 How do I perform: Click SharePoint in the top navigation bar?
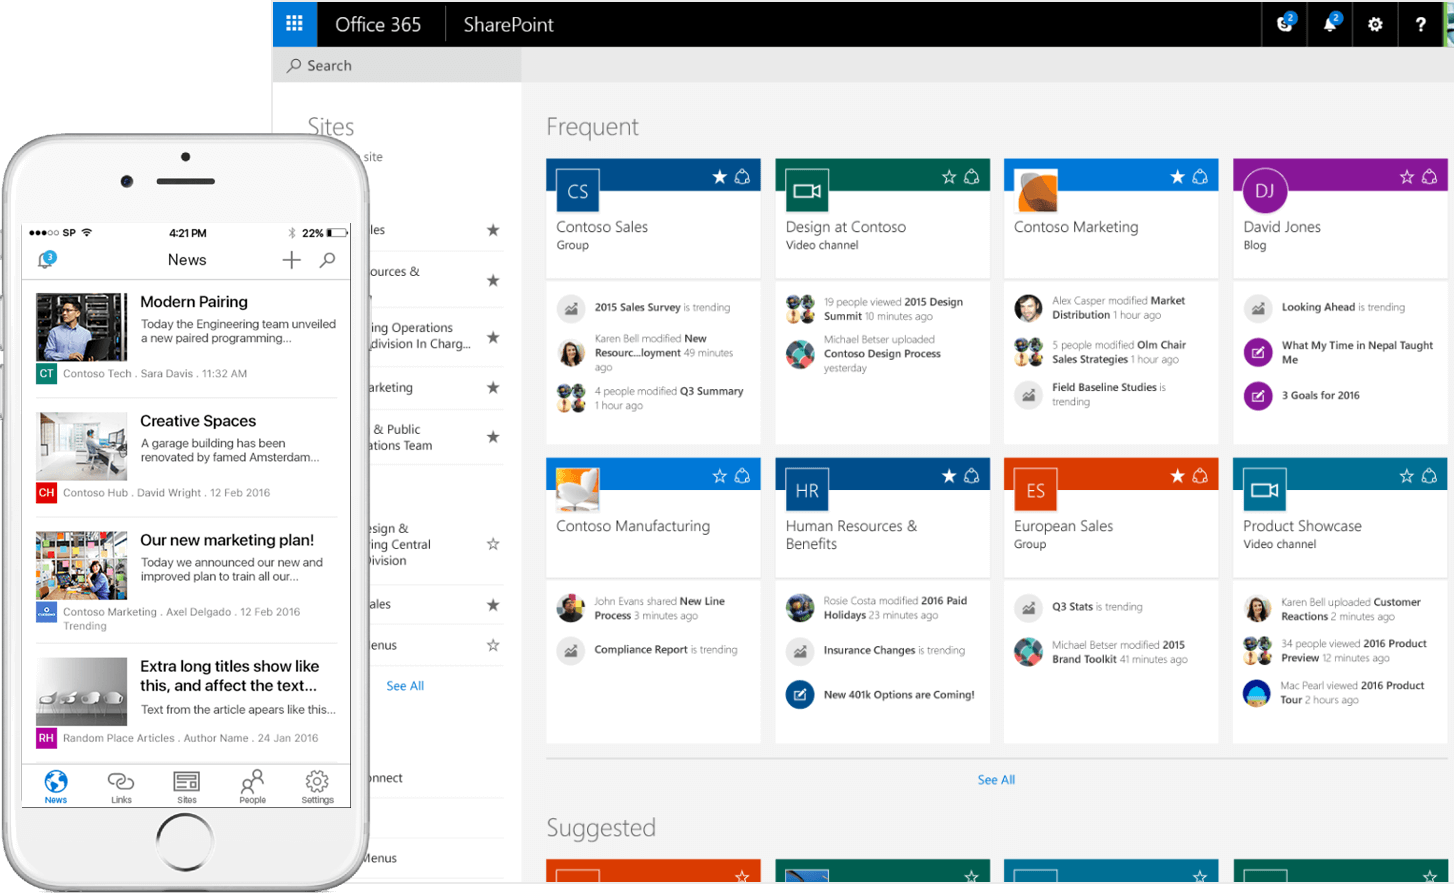click(508, 23)
